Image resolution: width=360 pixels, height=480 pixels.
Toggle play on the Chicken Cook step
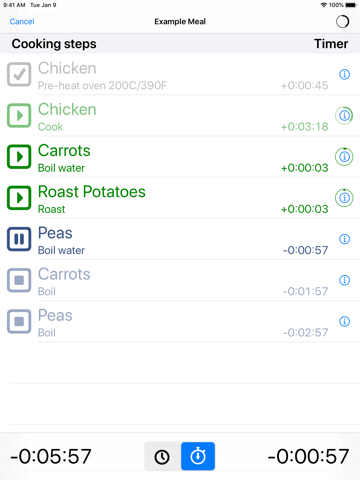[x=19, y=115]
